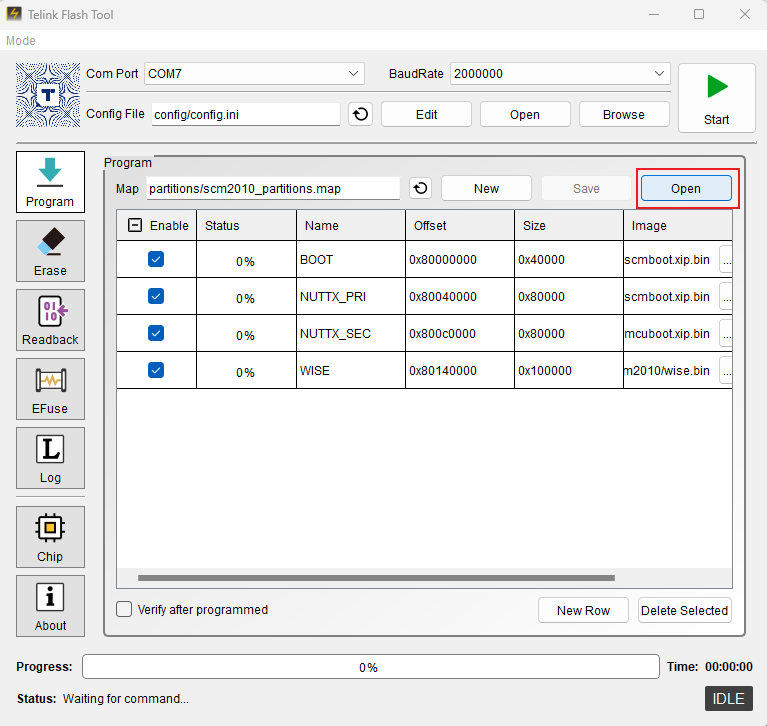This screenshot has height=726, width=767.
Task: Enable Verify after programmed
Action: point(124,610)
